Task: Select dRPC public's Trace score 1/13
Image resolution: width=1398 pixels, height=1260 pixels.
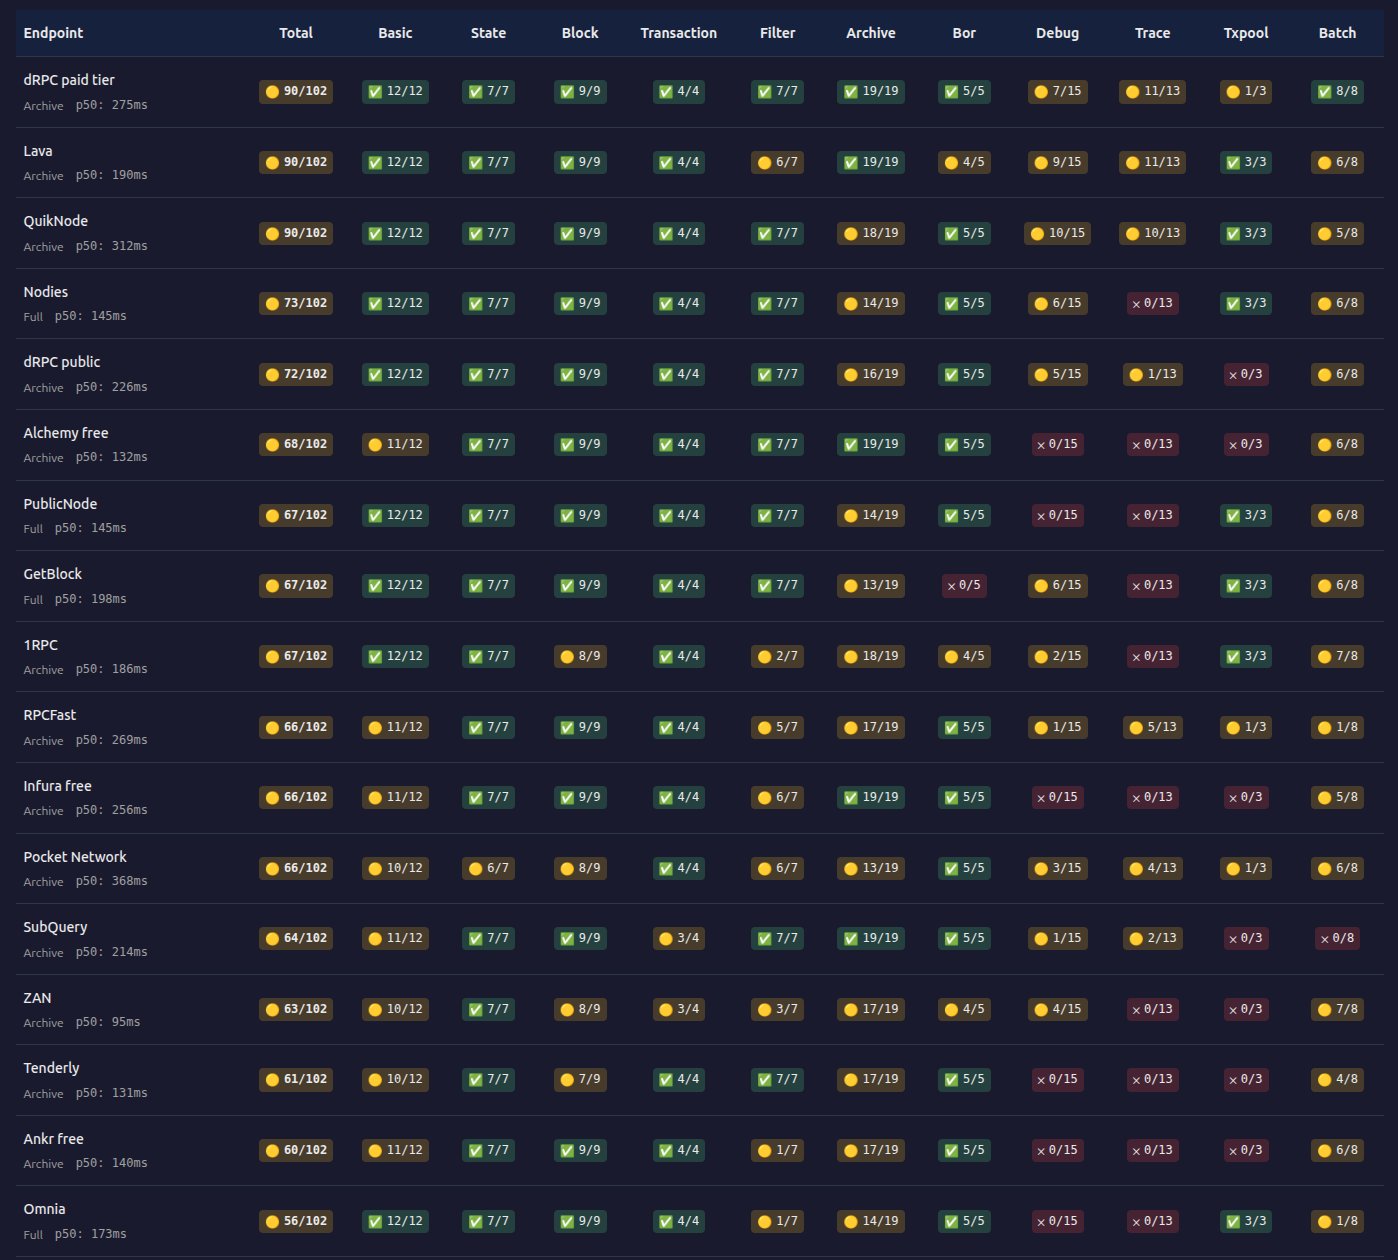Action: pyautogui.click(x=1152, y=374)
